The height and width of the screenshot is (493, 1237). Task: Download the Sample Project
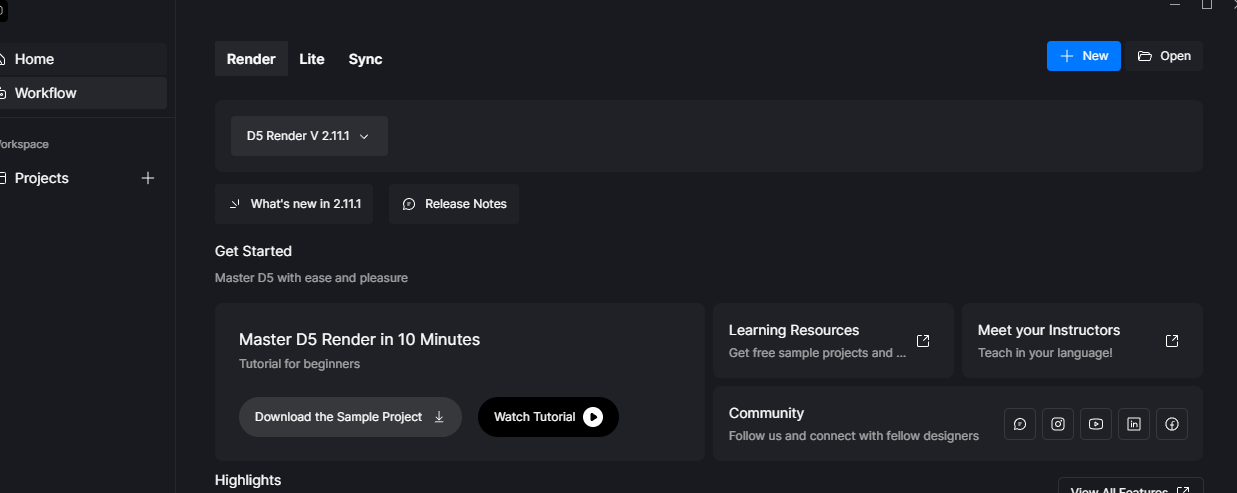pos(350,417)
